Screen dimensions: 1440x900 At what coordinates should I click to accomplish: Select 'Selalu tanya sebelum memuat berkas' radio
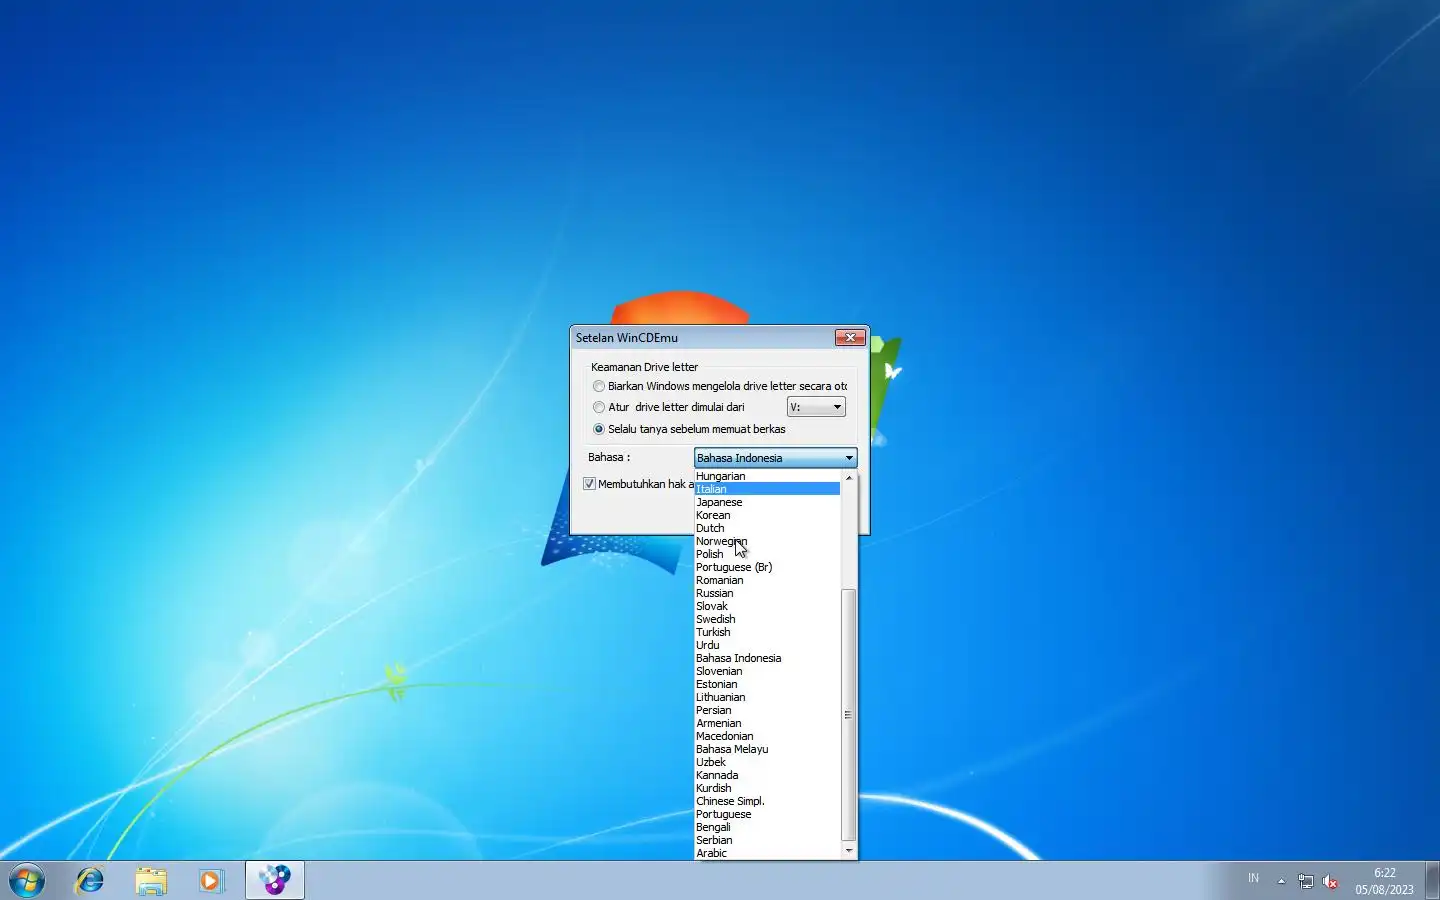(x=599, y=429)
